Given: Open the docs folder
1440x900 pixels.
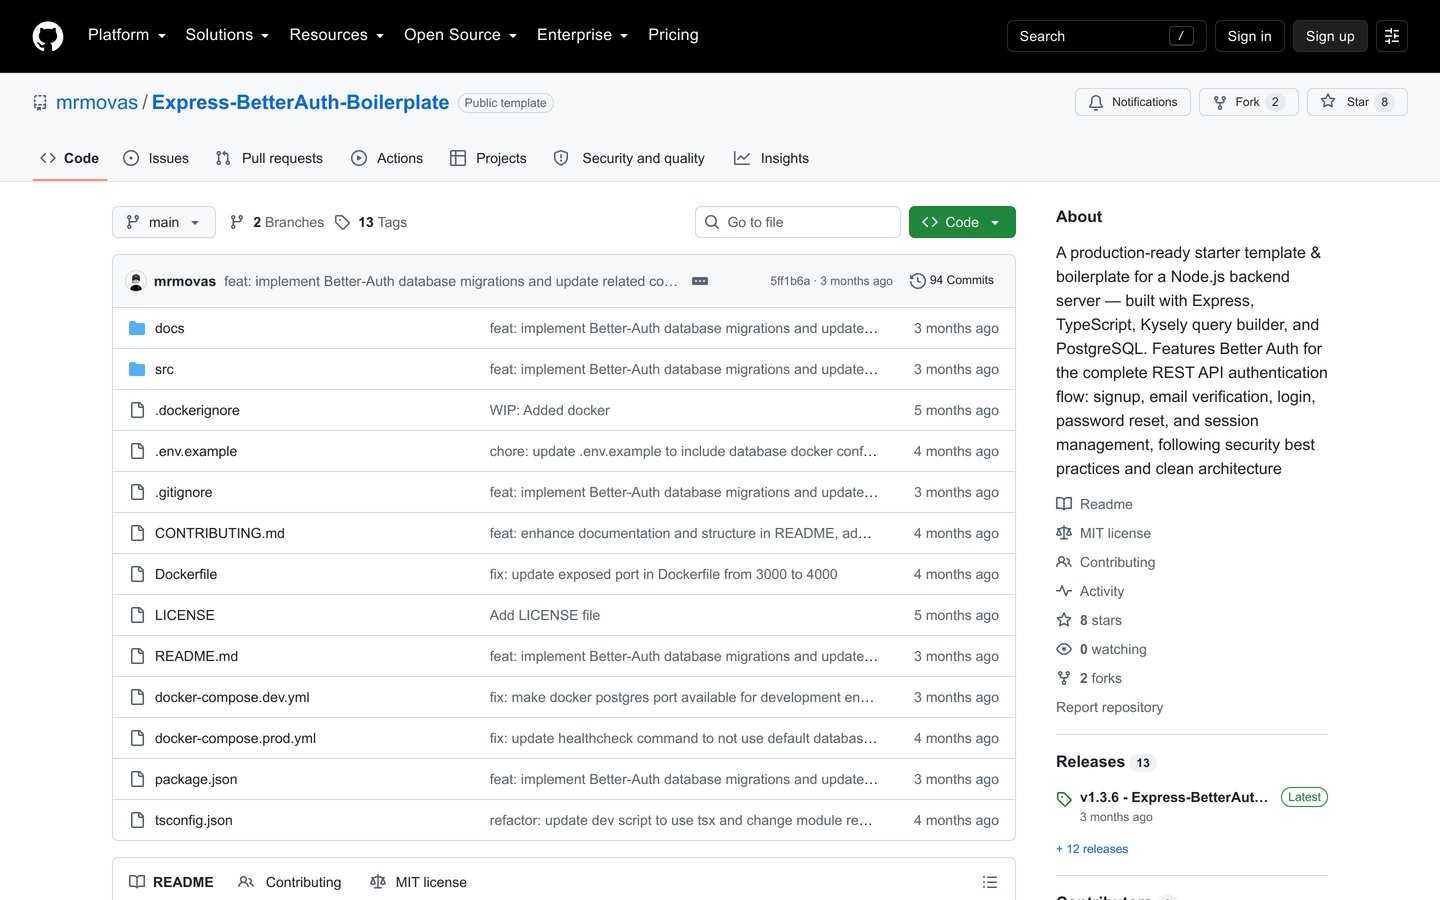Looking at the screenshot, I should click(170, 328).
